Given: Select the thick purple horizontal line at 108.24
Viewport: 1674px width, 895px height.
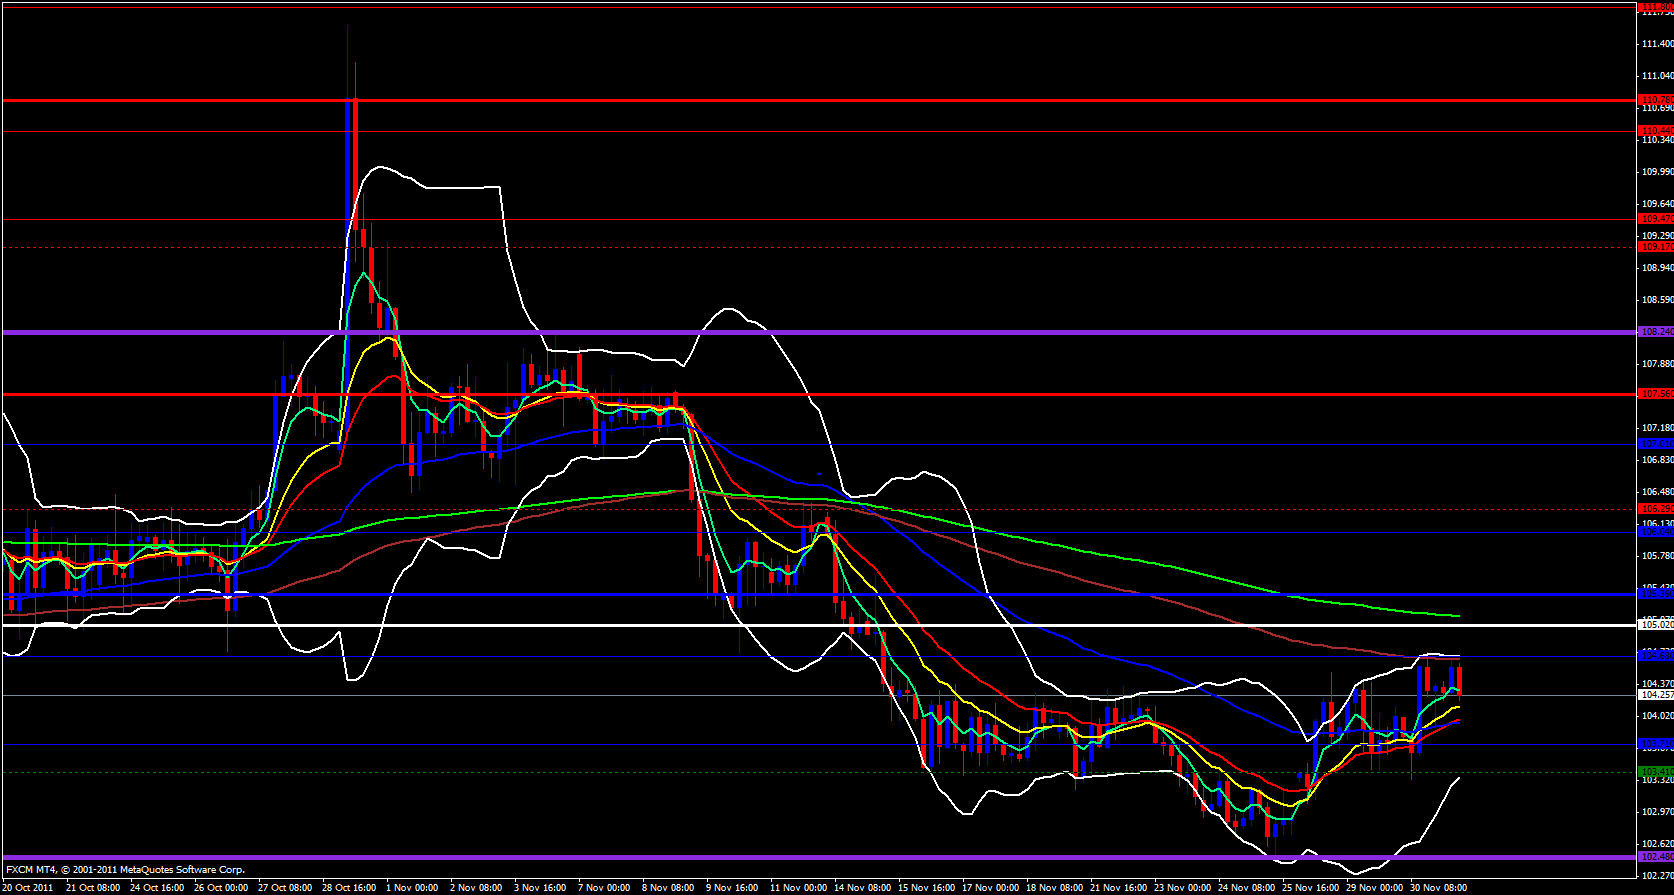Looking at the screenshot, I should point(820,332).
